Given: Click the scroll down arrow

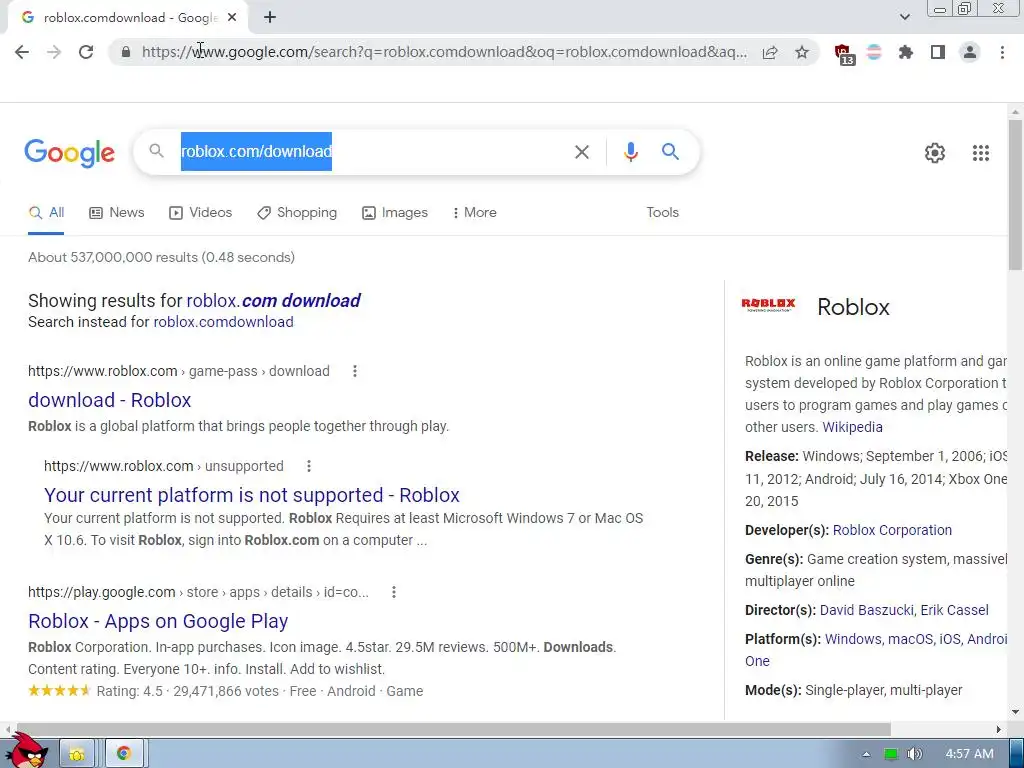Looking at the screenshot, I should click(x=1015, y=712).
